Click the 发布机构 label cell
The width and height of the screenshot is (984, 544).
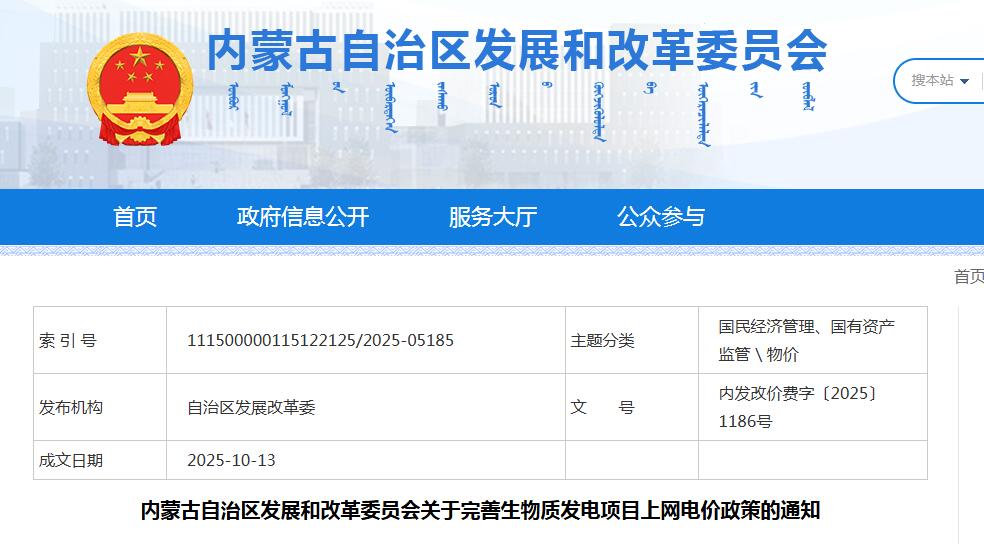pos(71,408)
